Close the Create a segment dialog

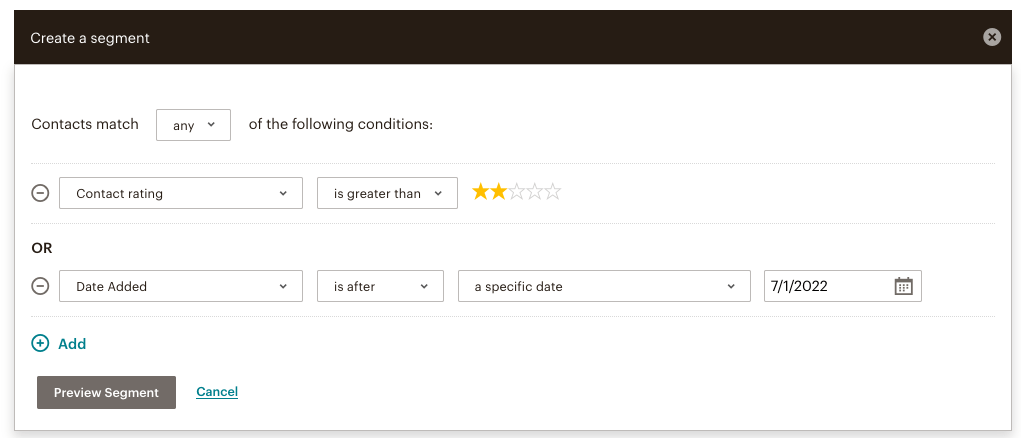[x=992, y=38]
